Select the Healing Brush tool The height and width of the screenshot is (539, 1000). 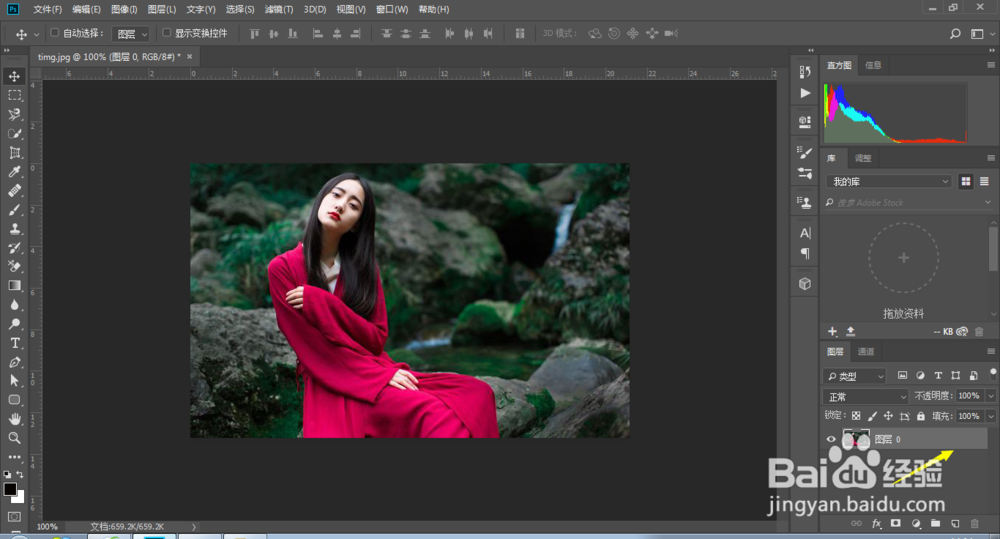click(x=14, y=191)
